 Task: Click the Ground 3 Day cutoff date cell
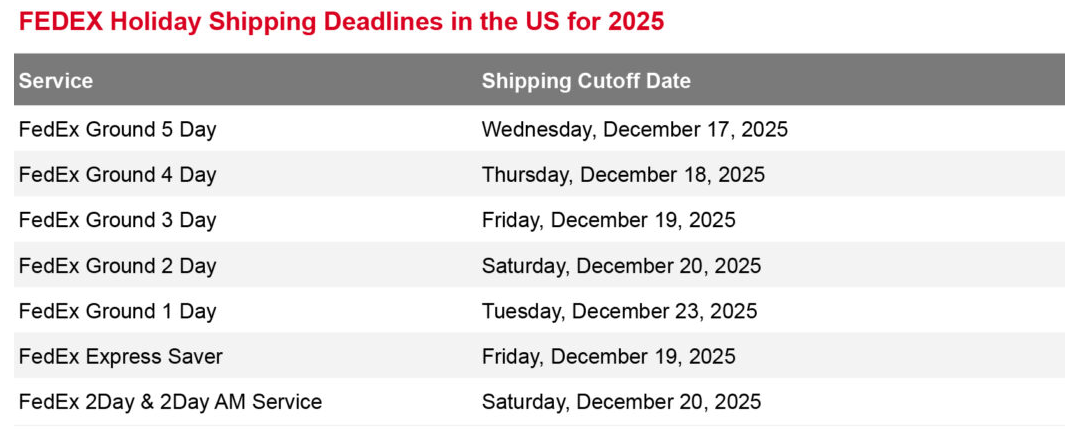[608, 220]
